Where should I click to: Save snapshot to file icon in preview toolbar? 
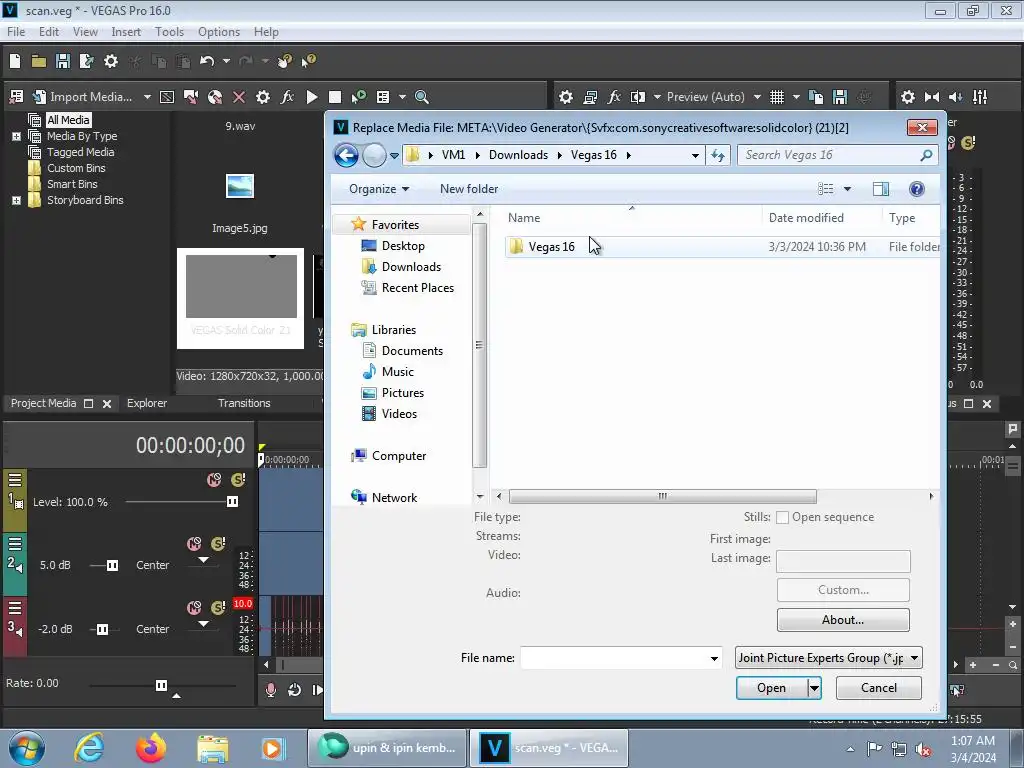tap(840, 97)
